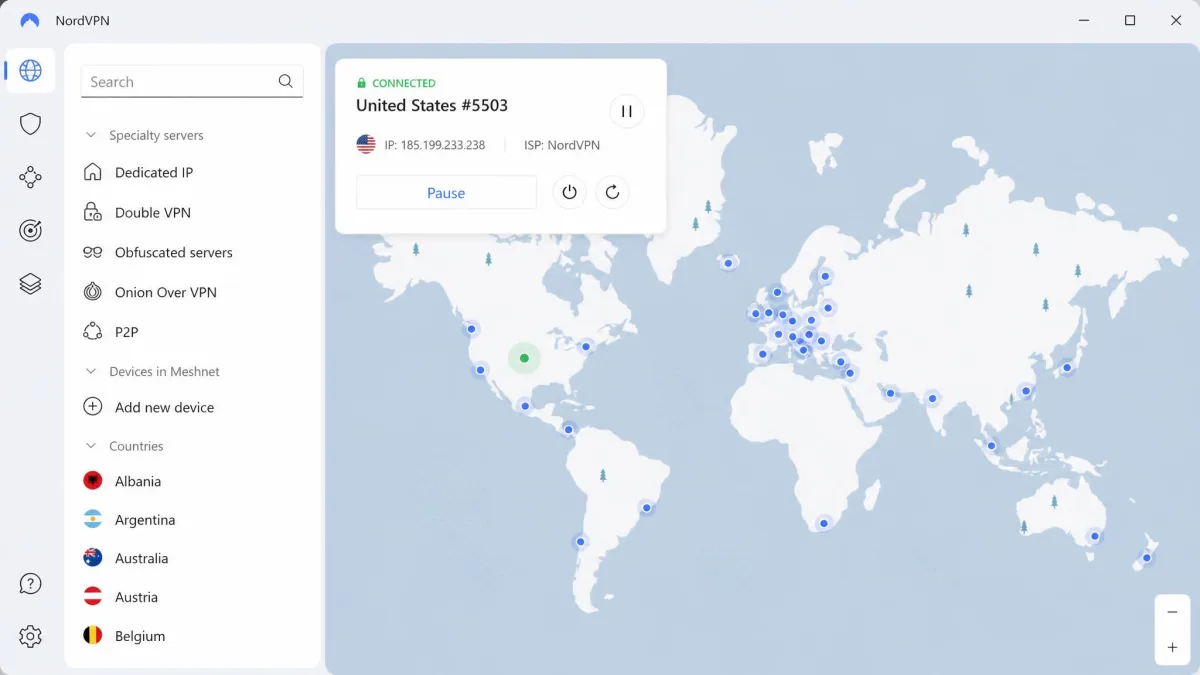Open the Threat Protection shield icon
Viewport: 1200px width, 675px height.
[x=30, y=124]
